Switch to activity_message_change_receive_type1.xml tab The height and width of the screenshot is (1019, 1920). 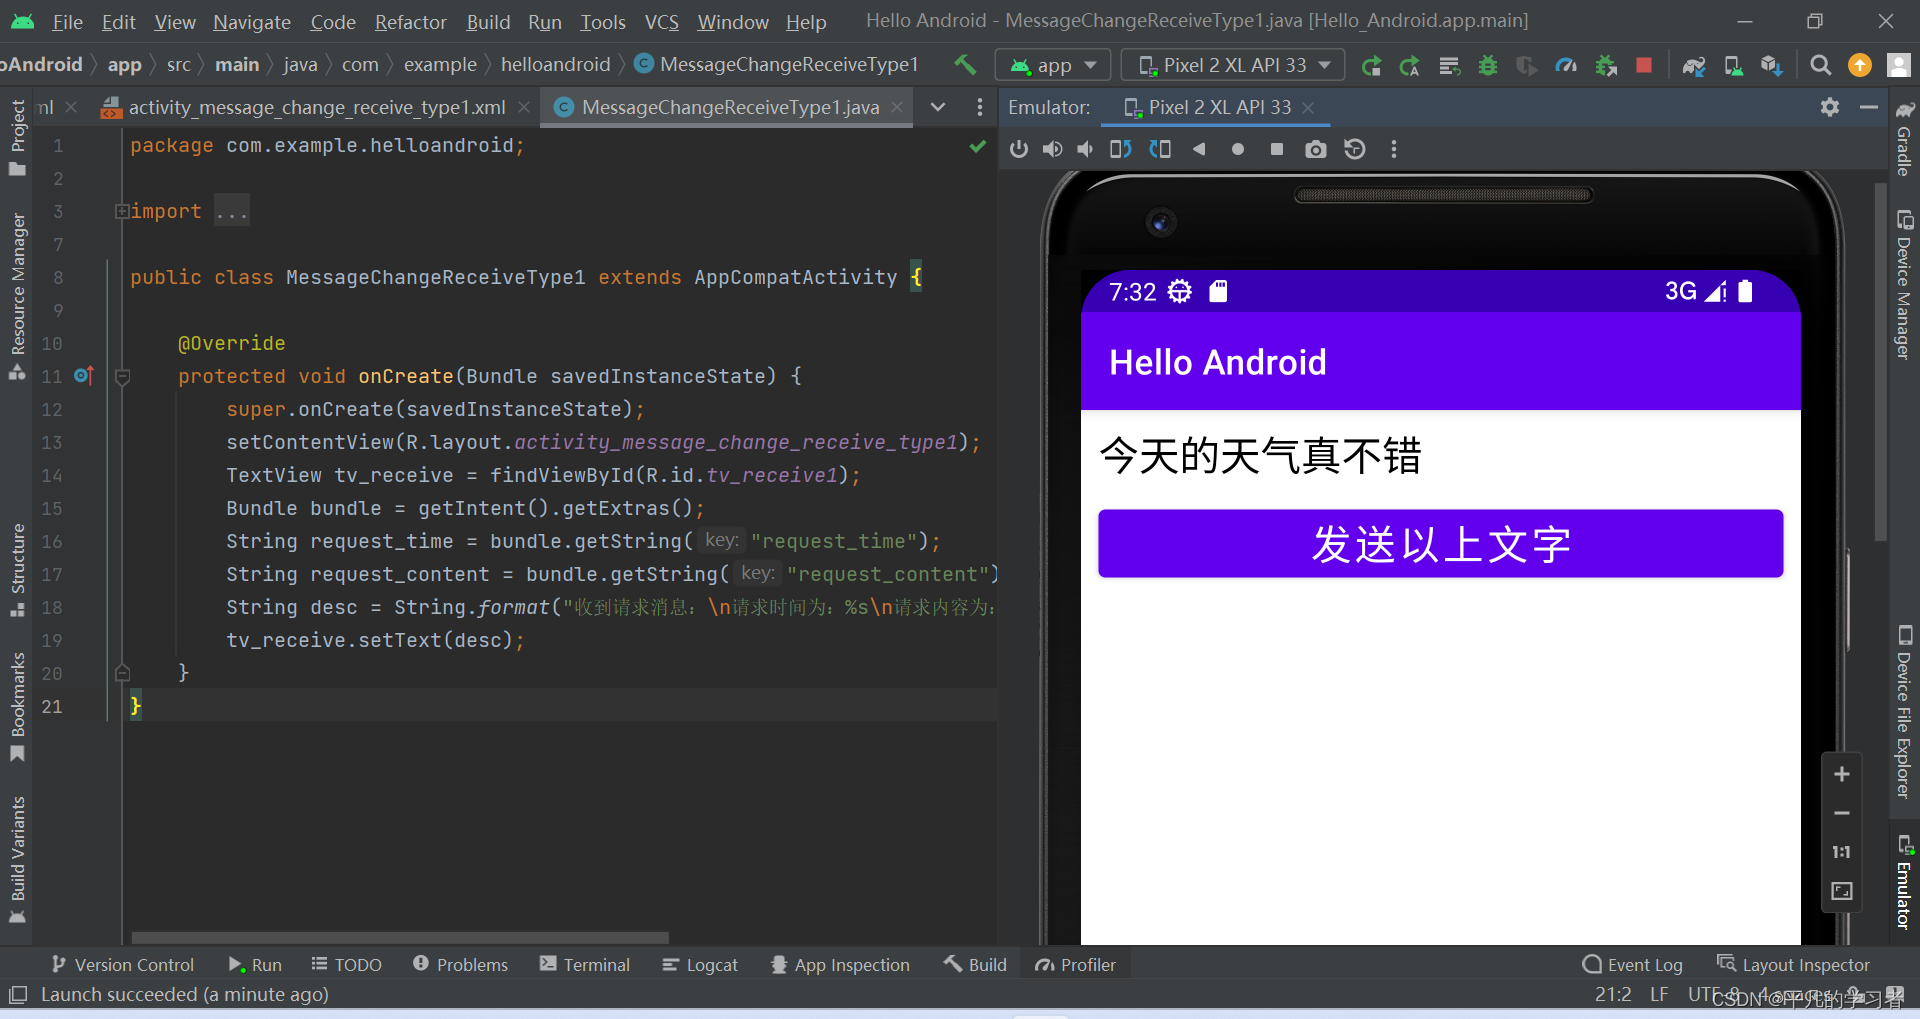[316, 107]
